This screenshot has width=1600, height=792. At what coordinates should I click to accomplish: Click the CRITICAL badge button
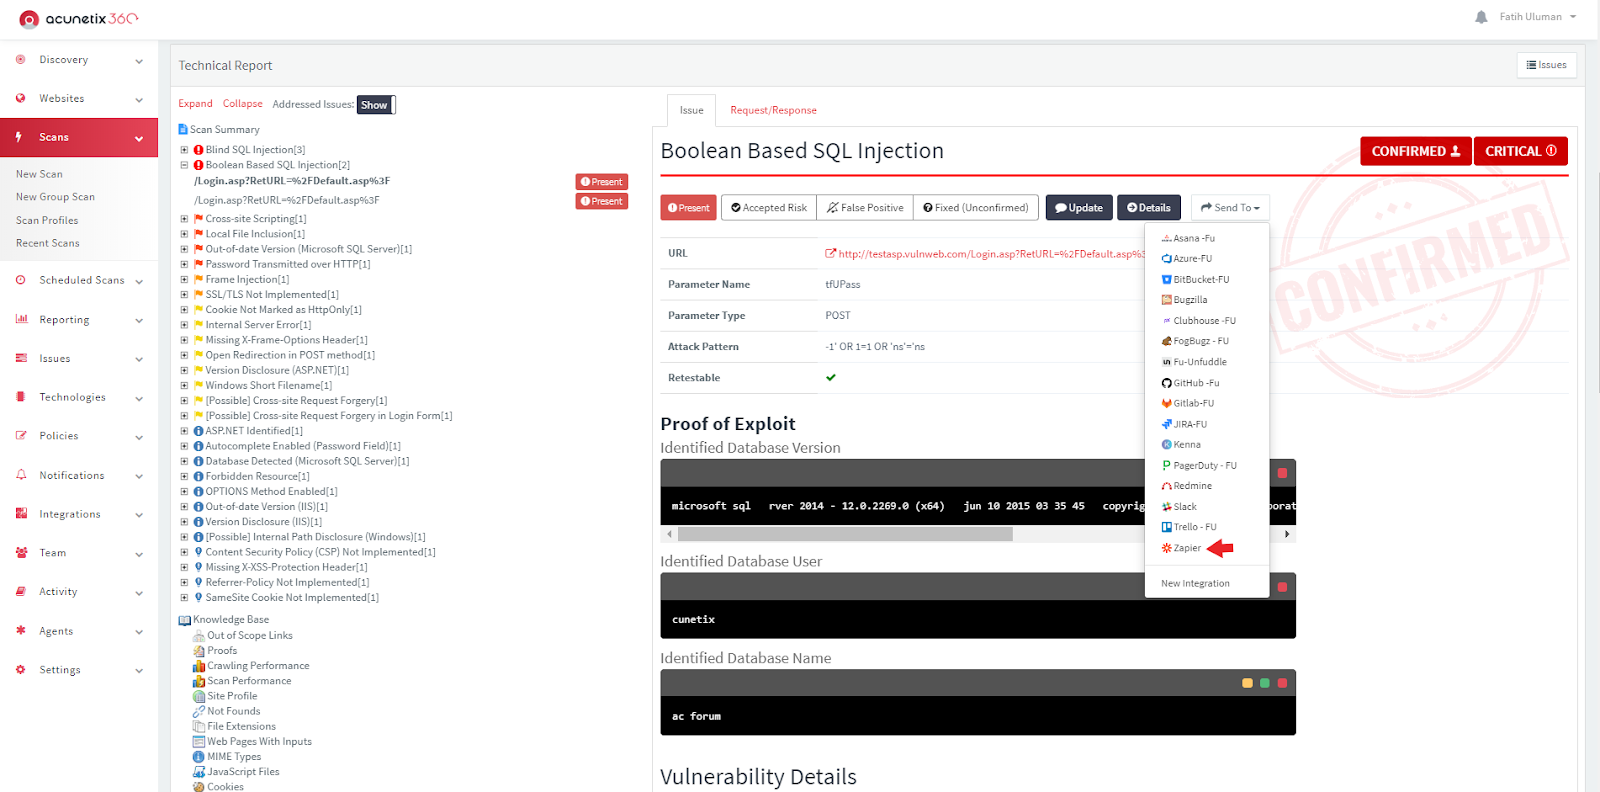point(1520,151)
